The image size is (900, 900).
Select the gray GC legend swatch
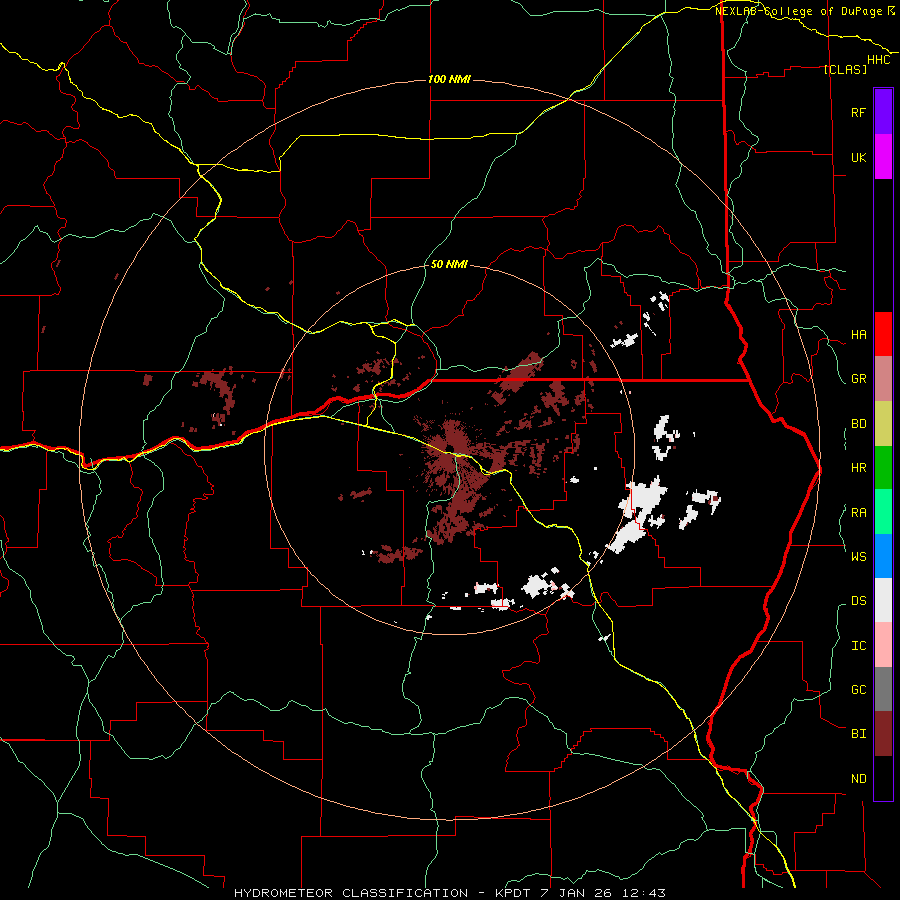click(883, 689)
